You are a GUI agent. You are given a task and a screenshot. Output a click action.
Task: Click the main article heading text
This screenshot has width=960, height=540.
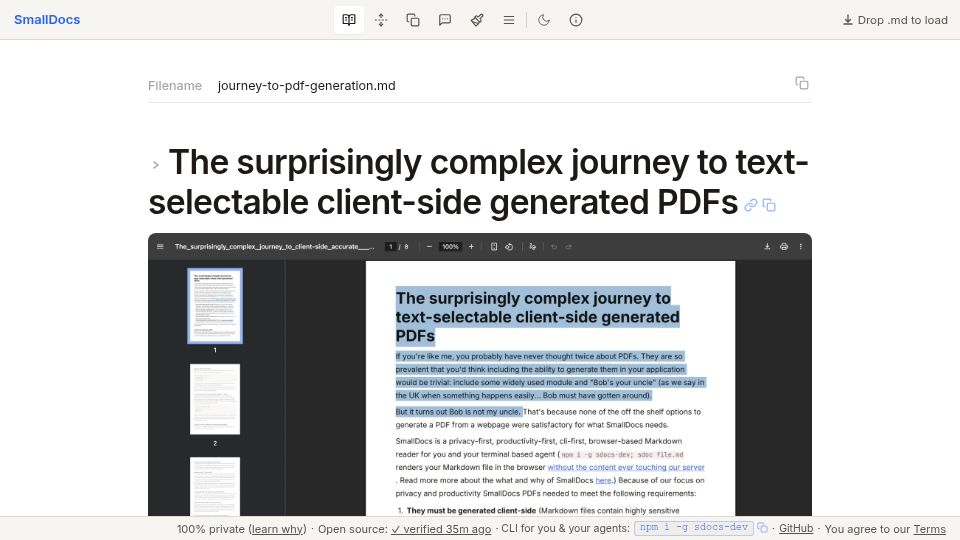[478, 182]
